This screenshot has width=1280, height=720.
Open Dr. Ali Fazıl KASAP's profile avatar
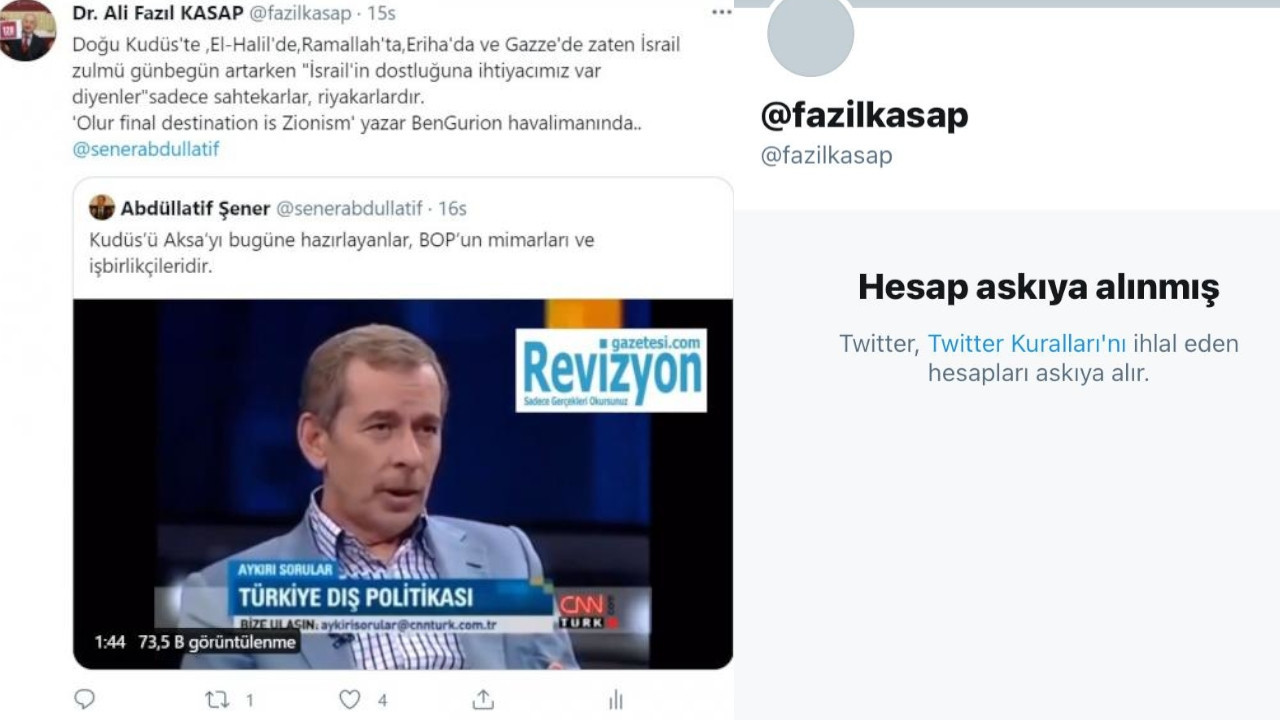pos(27,31)
